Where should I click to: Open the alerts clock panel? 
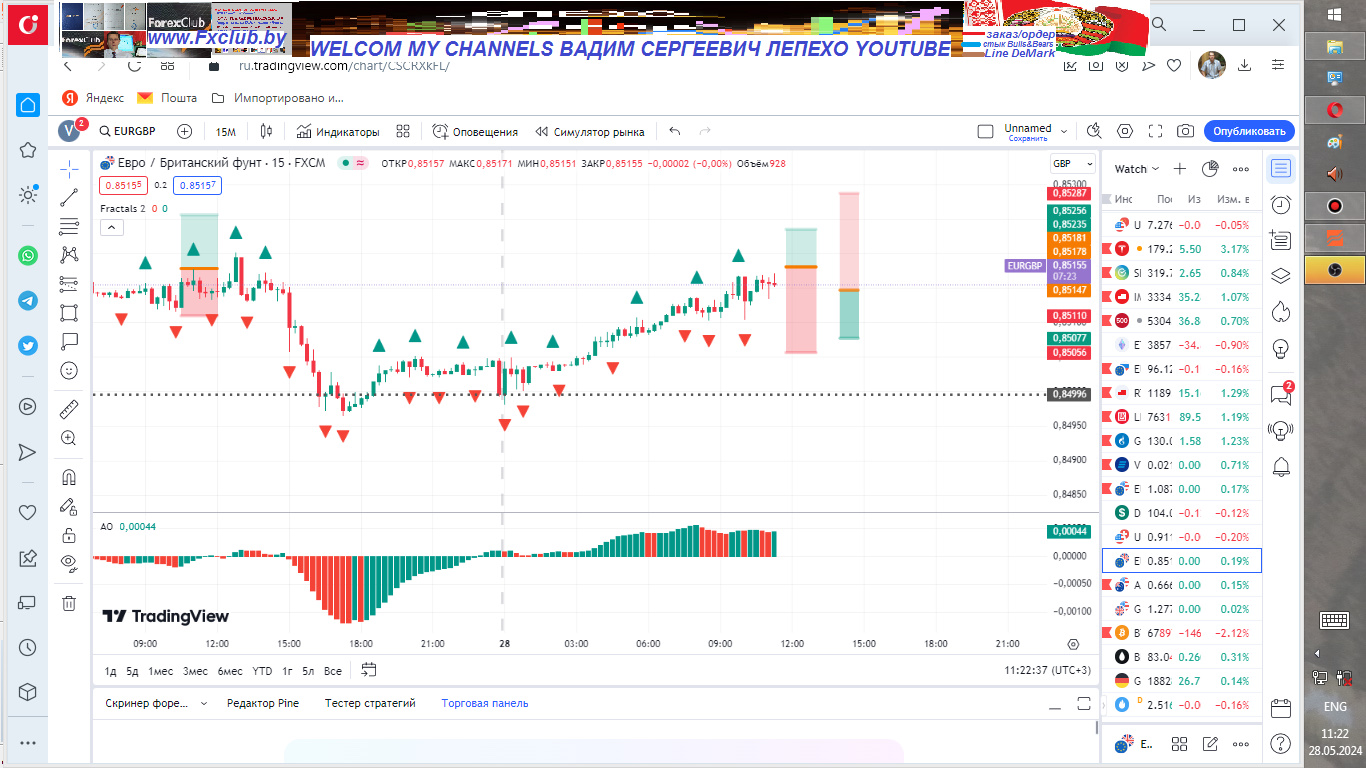point(1281,204)
